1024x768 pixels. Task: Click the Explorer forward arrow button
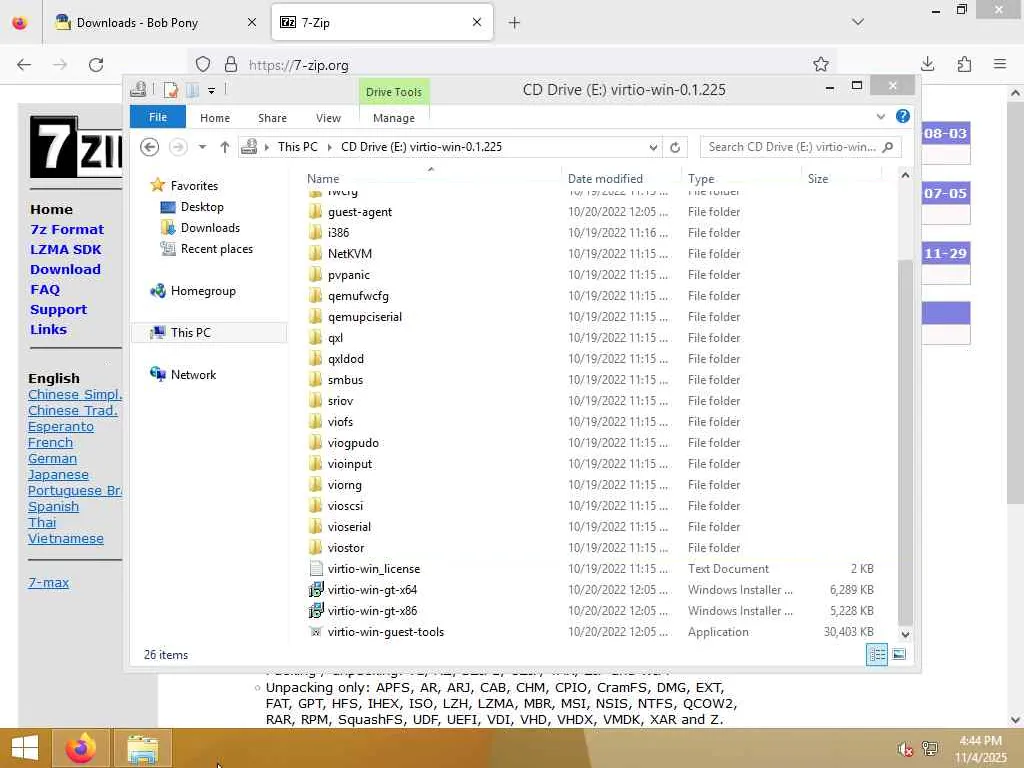tap(178, 147)
